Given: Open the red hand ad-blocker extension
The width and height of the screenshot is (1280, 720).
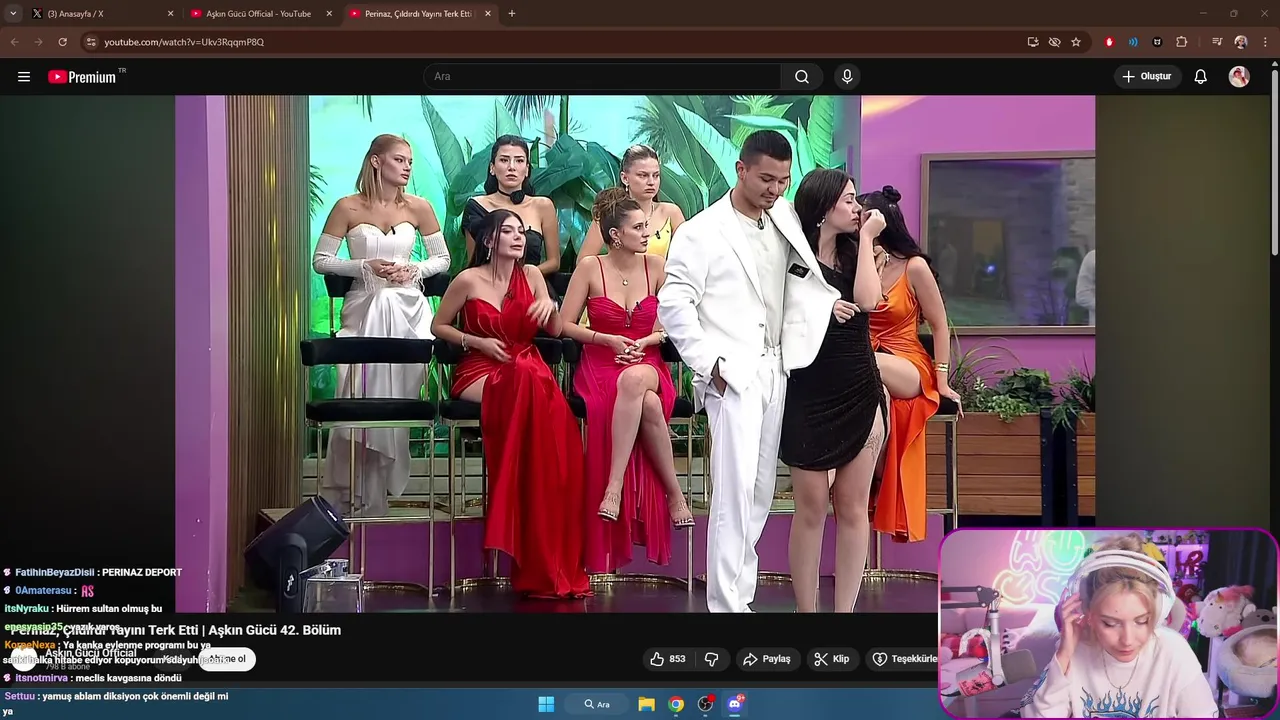Looking at the screenshot, I should point(1109,42).
